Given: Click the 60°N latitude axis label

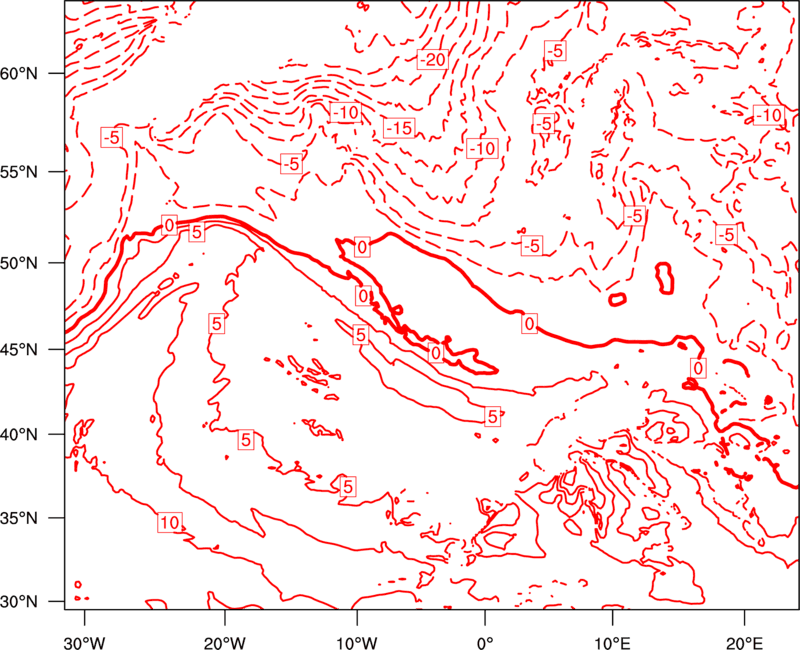Looking at the screenshot, I should (19, 73).
